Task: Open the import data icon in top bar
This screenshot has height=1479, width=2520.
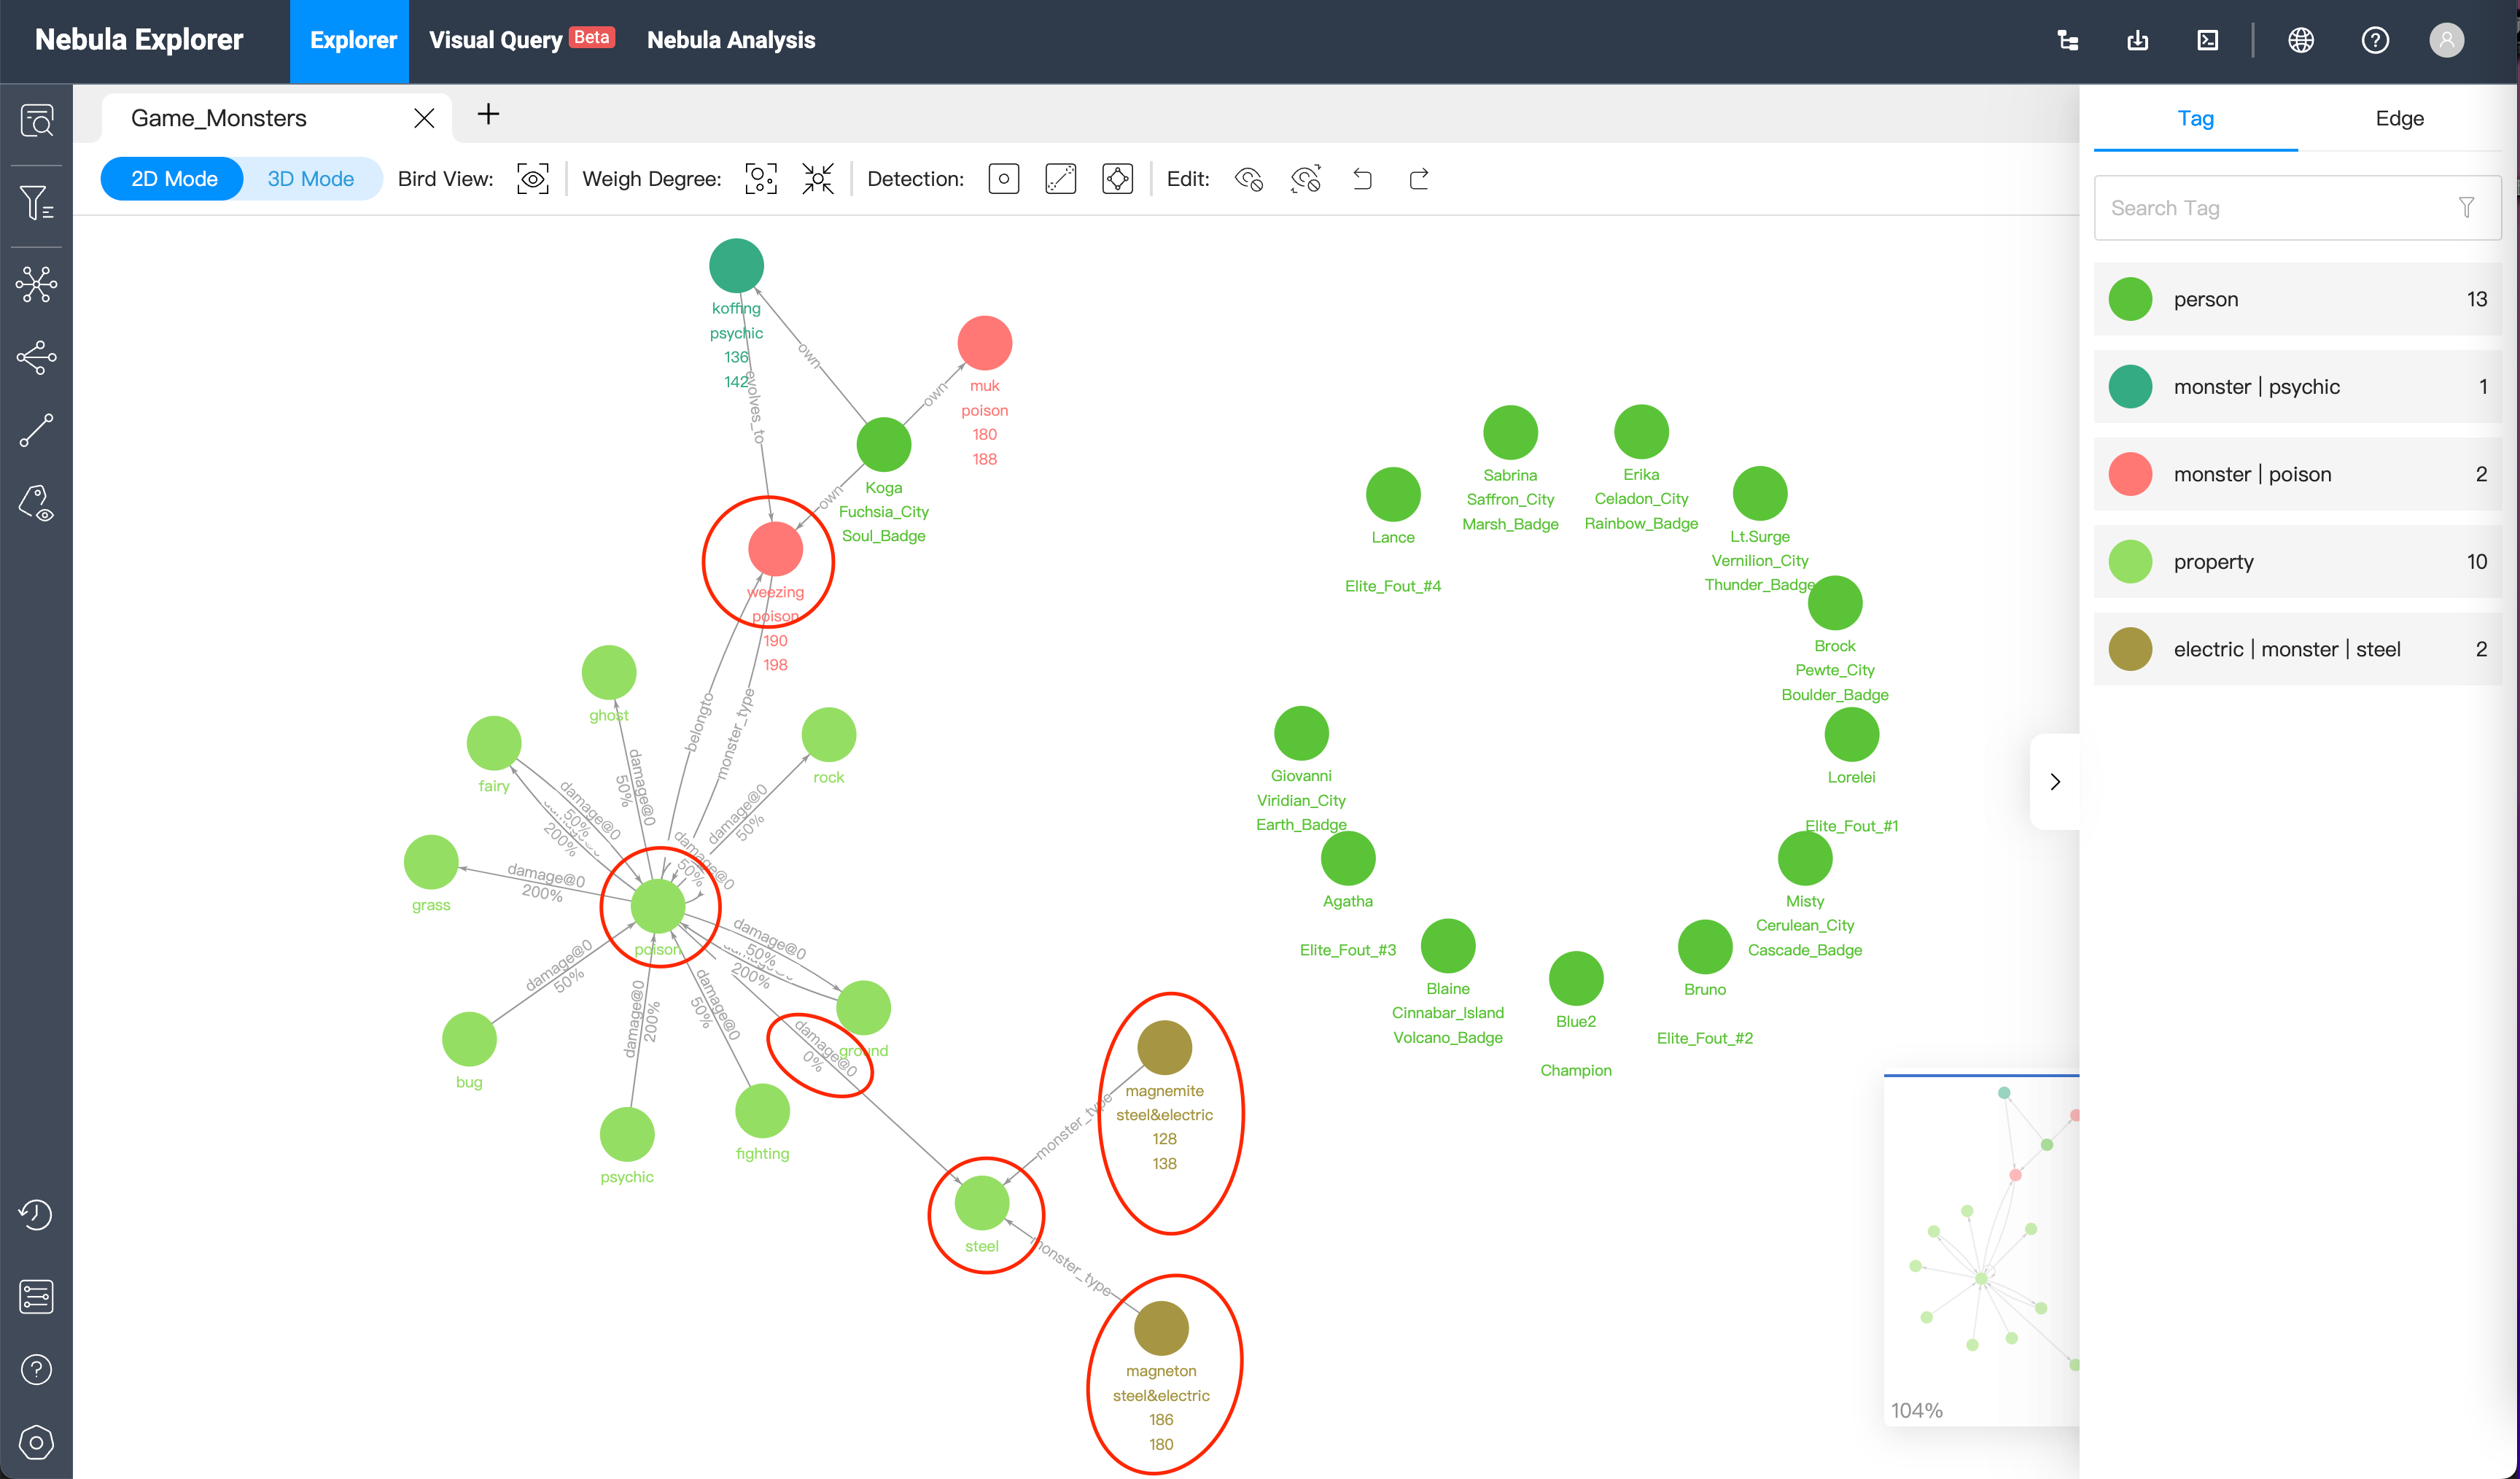Action: click(2137, 40)
